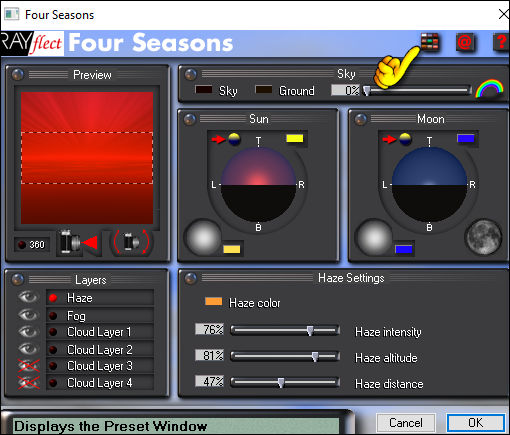510x435 pixels.
Task: Select the Fog layer row
Action: [x=100, y=315]
